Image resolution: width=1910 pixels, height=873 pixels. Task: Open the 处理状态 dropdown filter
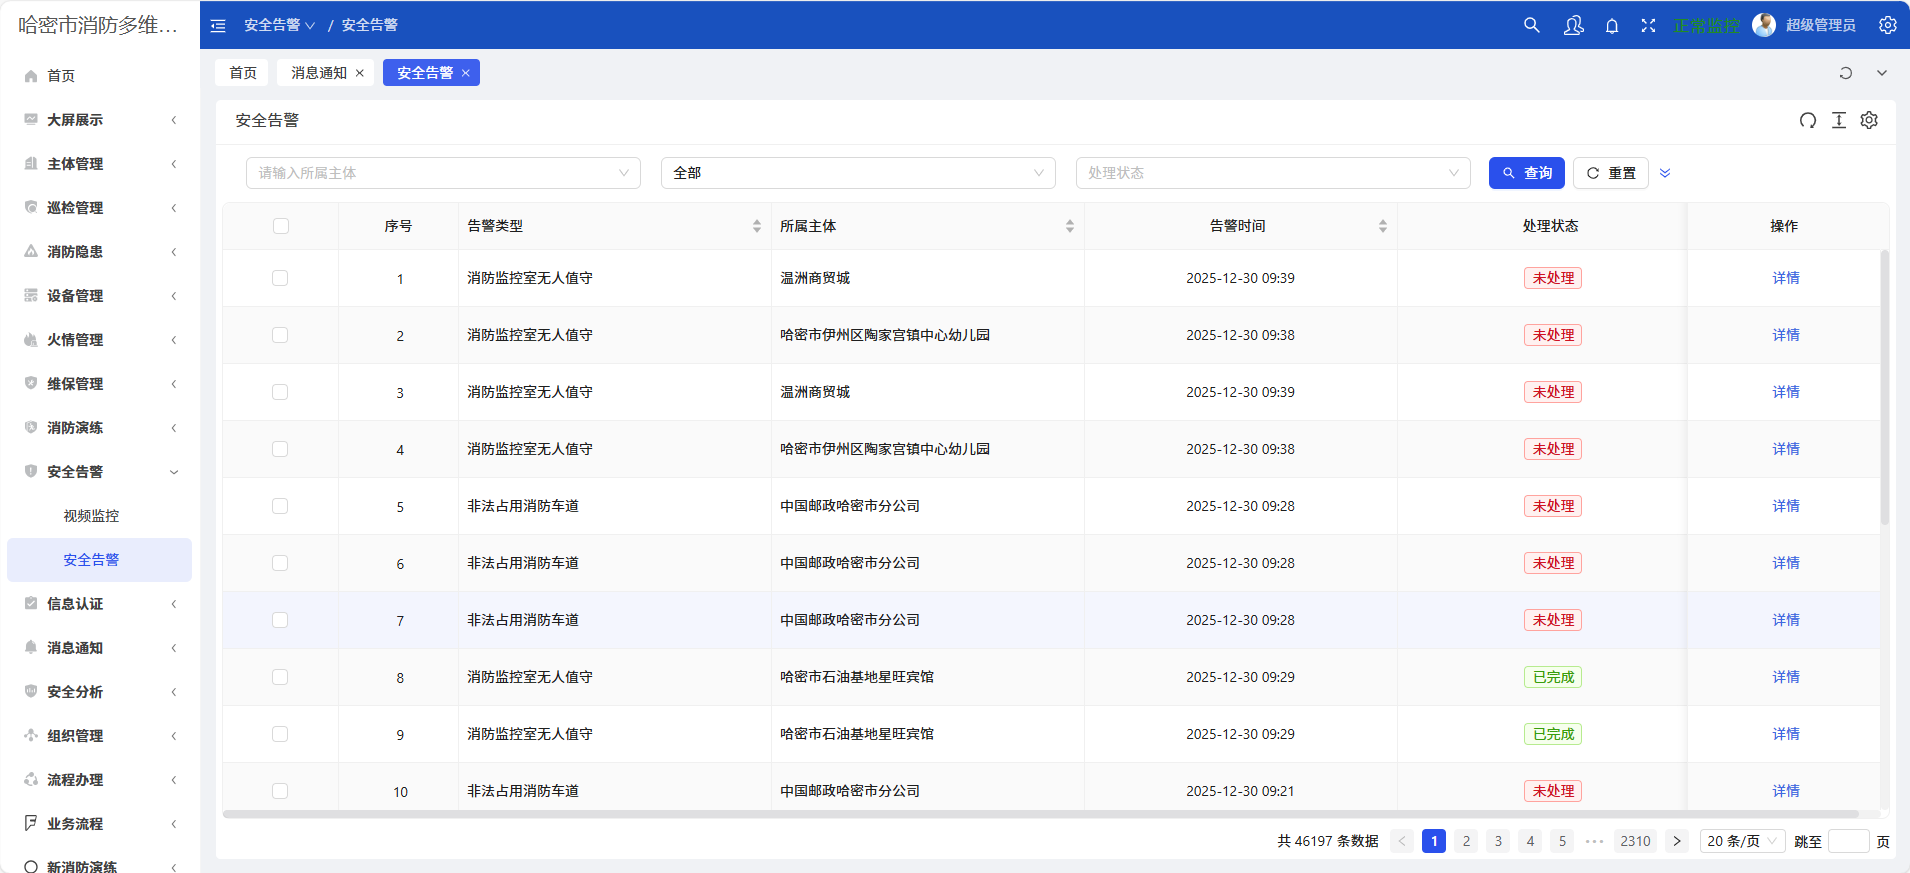[x=1272, y=173]
